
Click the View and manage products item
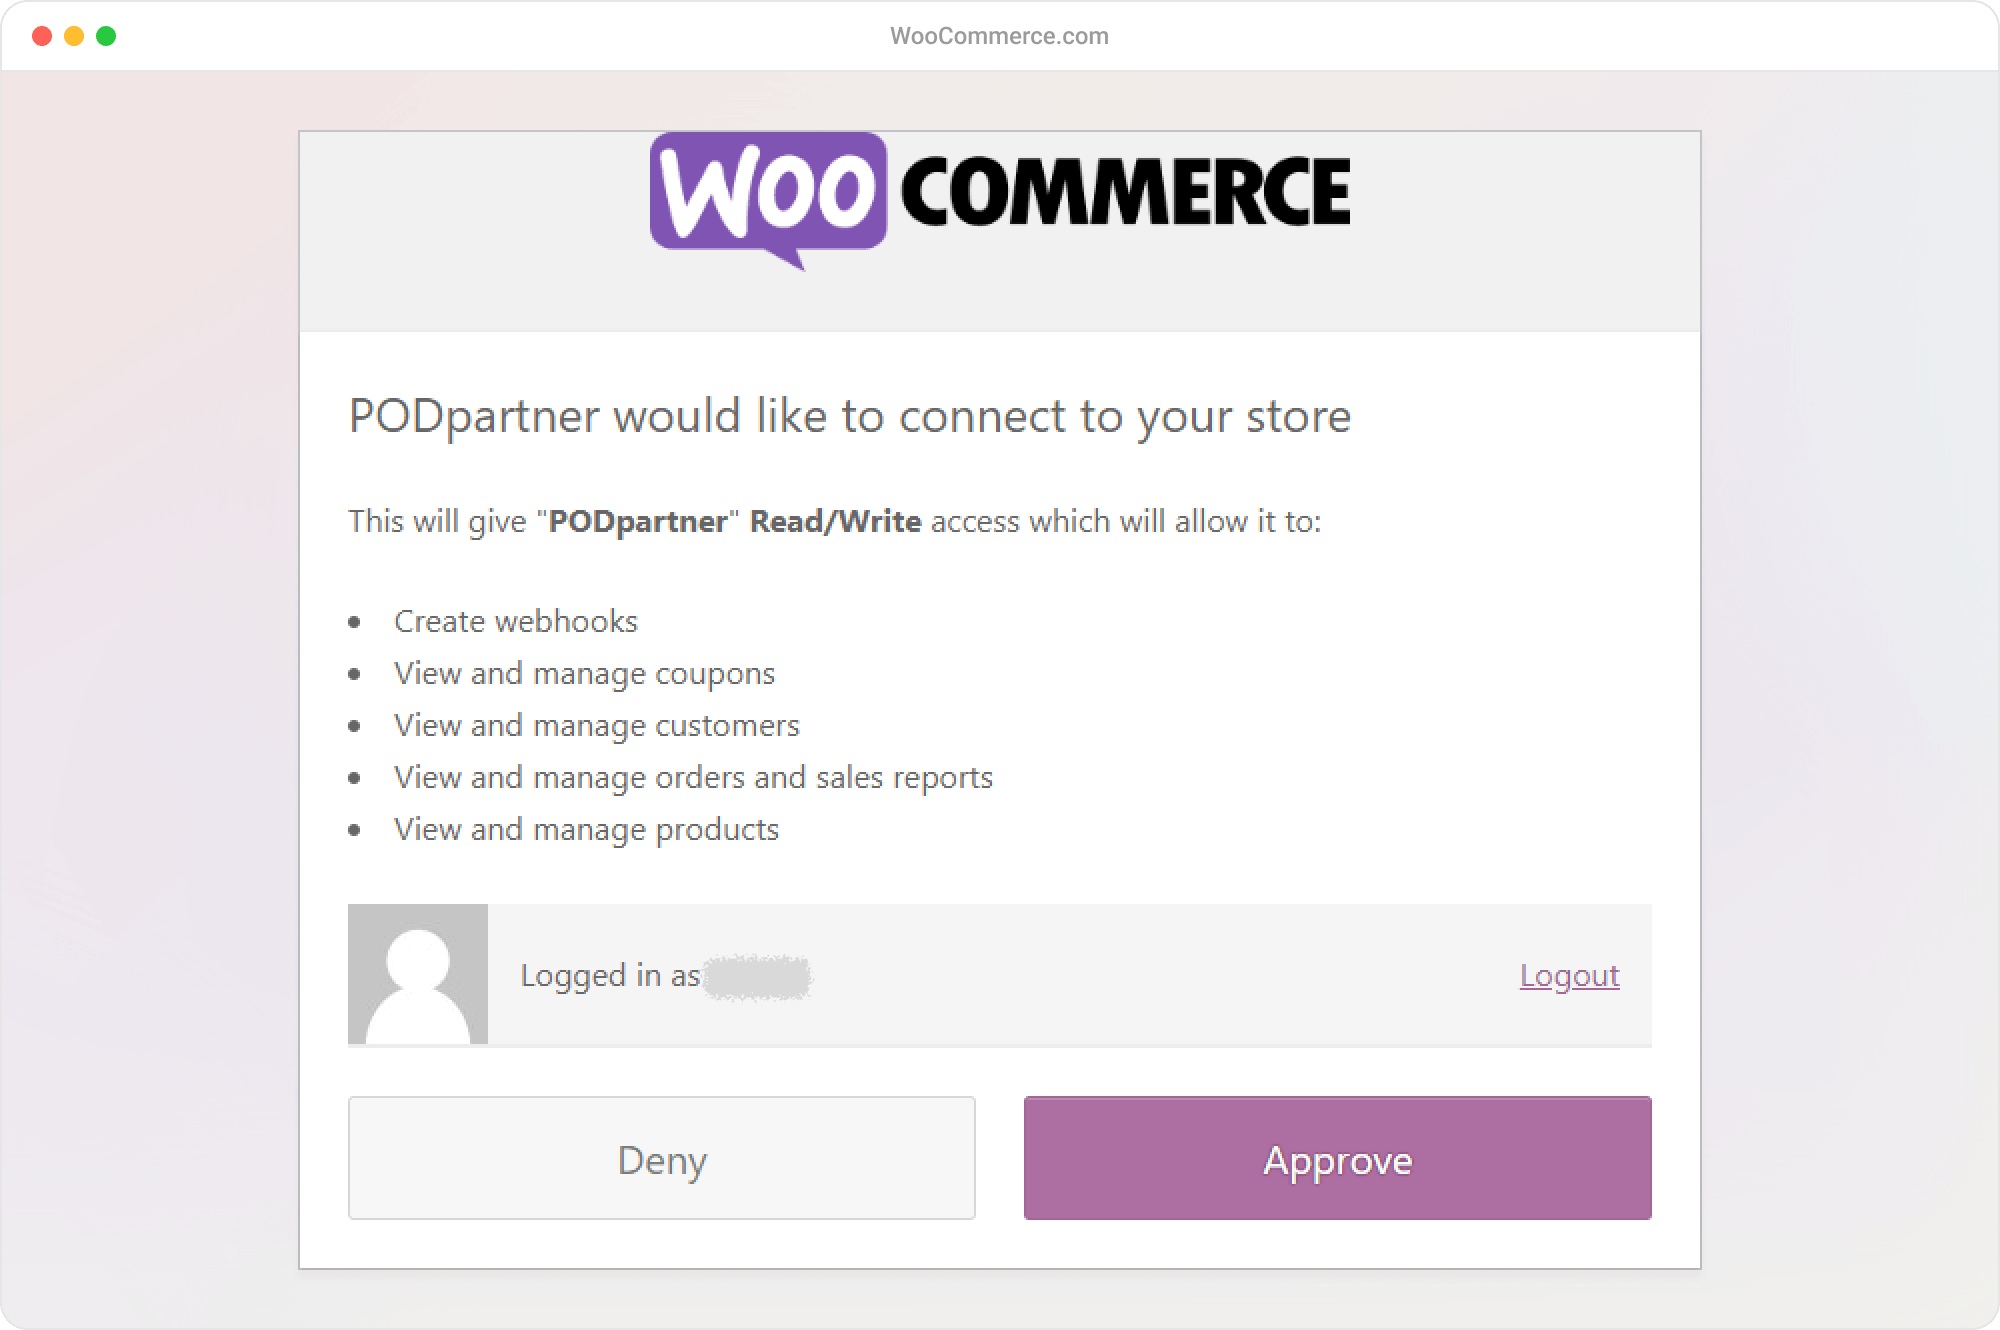(586, 829)
